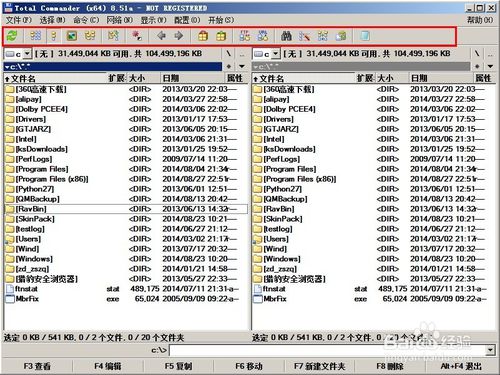Select [Python27] folder in right panel
Screen dimensions: 500x375
click(x=374, y=189)
